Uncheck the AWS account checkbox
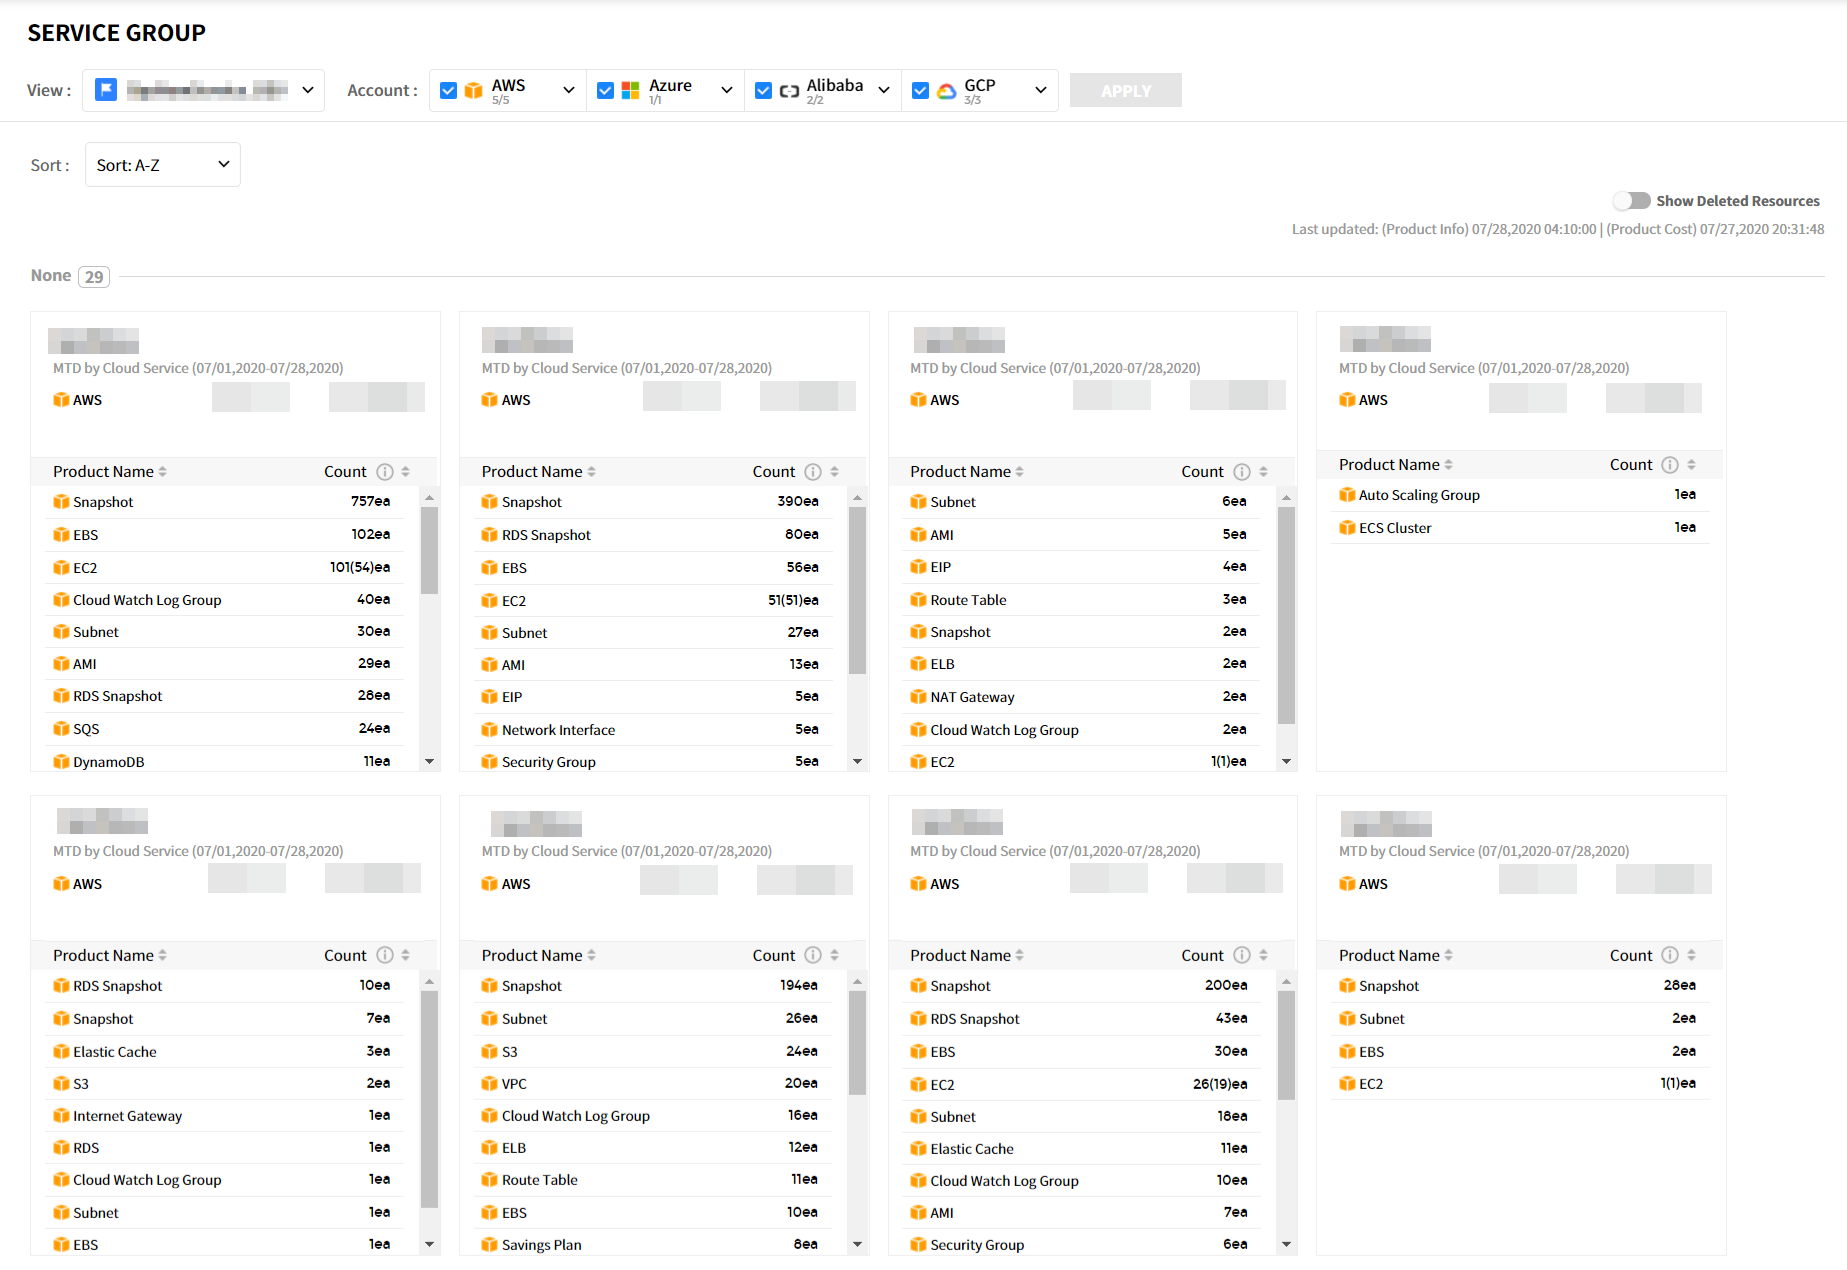 click(449, 91)
